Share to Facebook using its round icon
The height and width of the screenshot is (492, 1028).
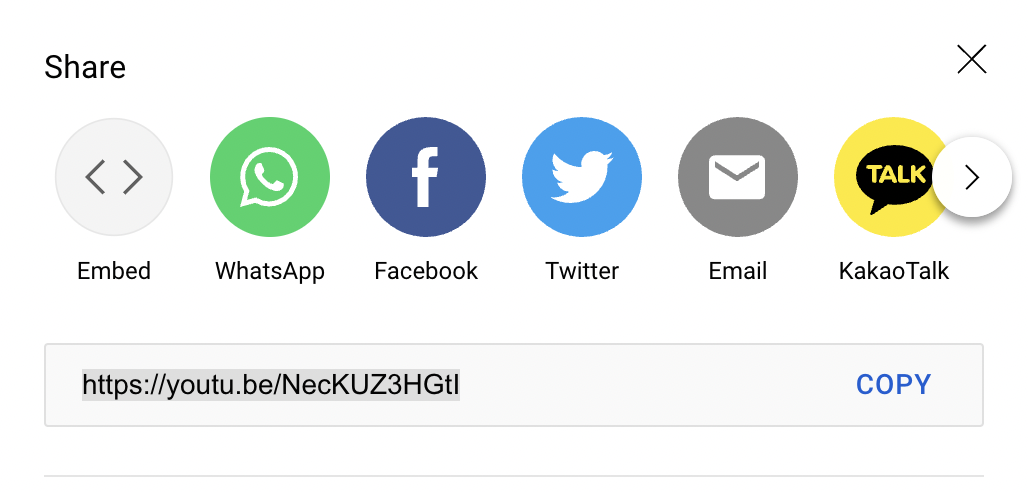(x=426, y=177)
